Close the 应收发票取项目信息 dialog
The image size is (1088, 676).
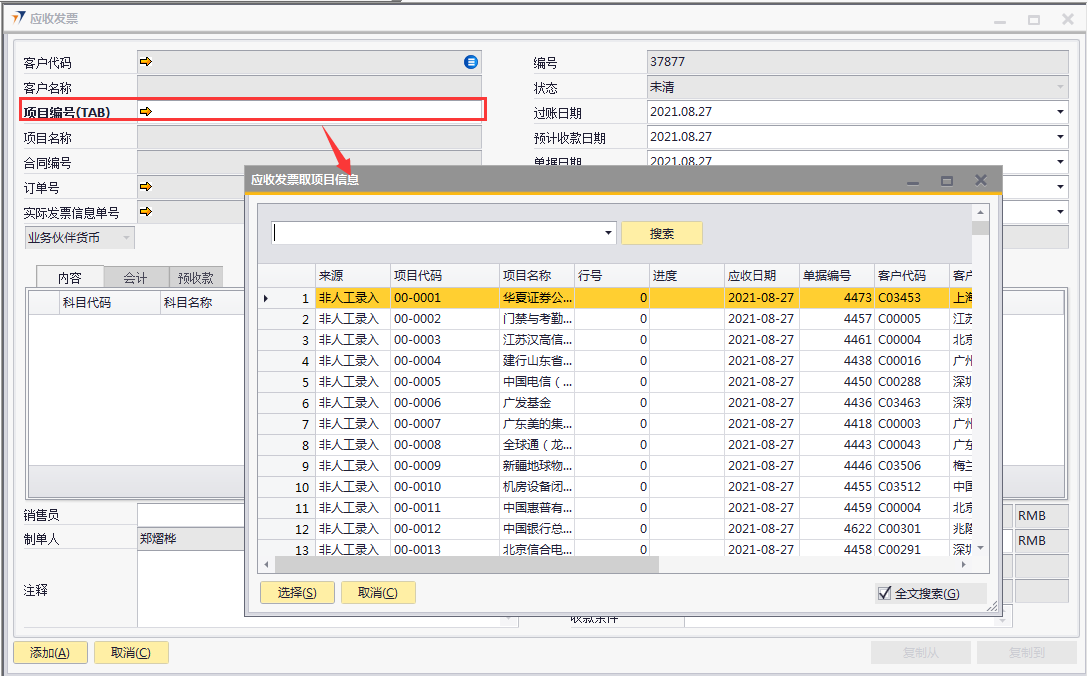981,180
